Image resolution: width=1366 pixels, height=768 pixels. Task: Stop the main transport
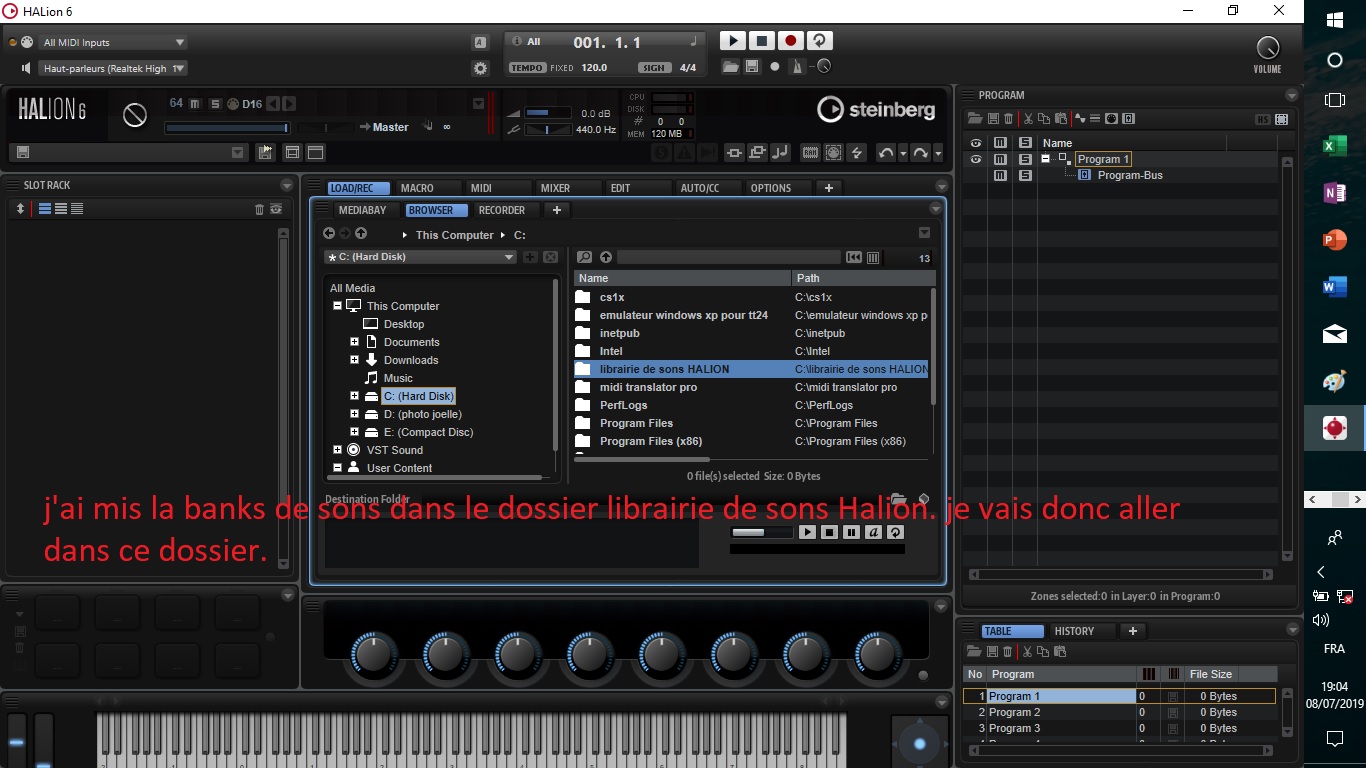(762, 41)
